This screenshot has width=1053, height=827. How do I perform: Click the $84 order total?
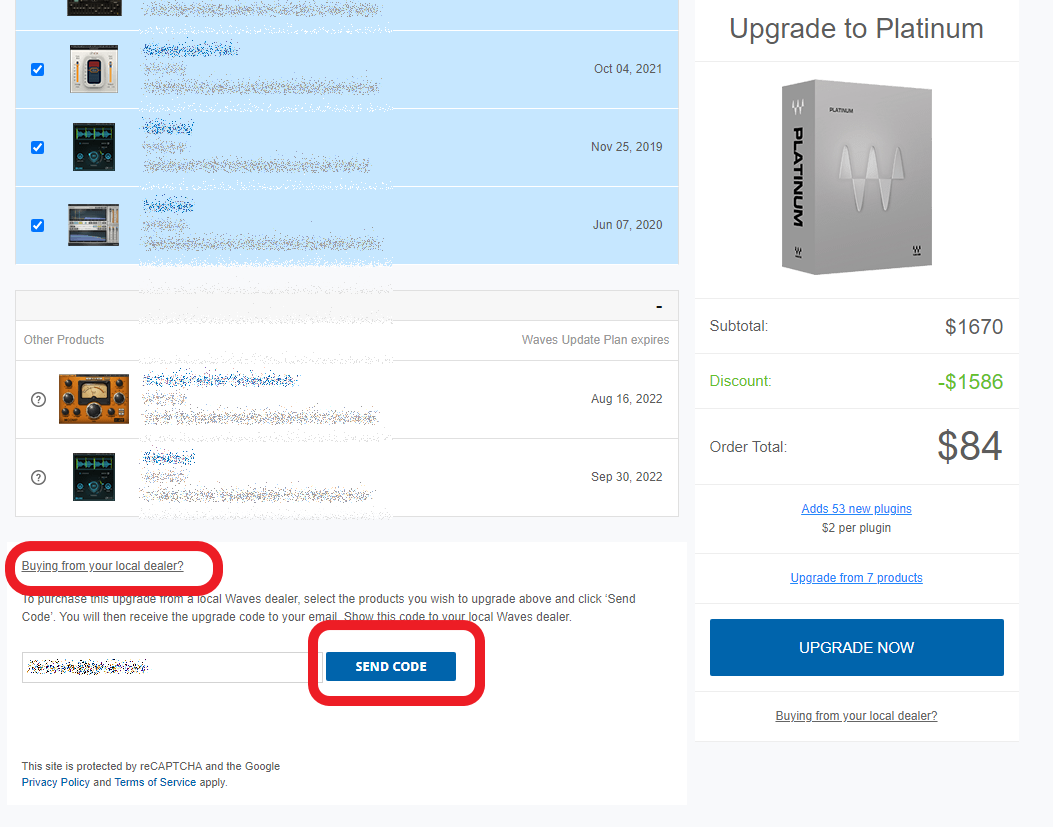970,446
